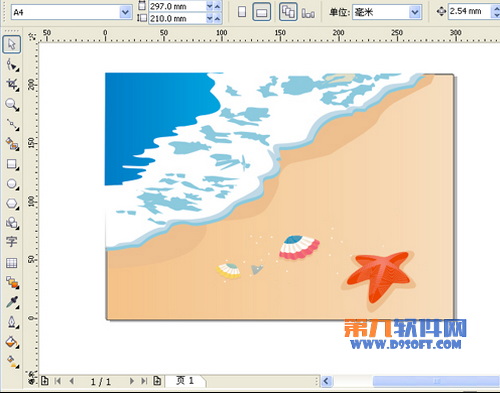Jump to the last page
Image resolution: width=500 pixels, height=393 pixels.
click(x=144, y=381)
